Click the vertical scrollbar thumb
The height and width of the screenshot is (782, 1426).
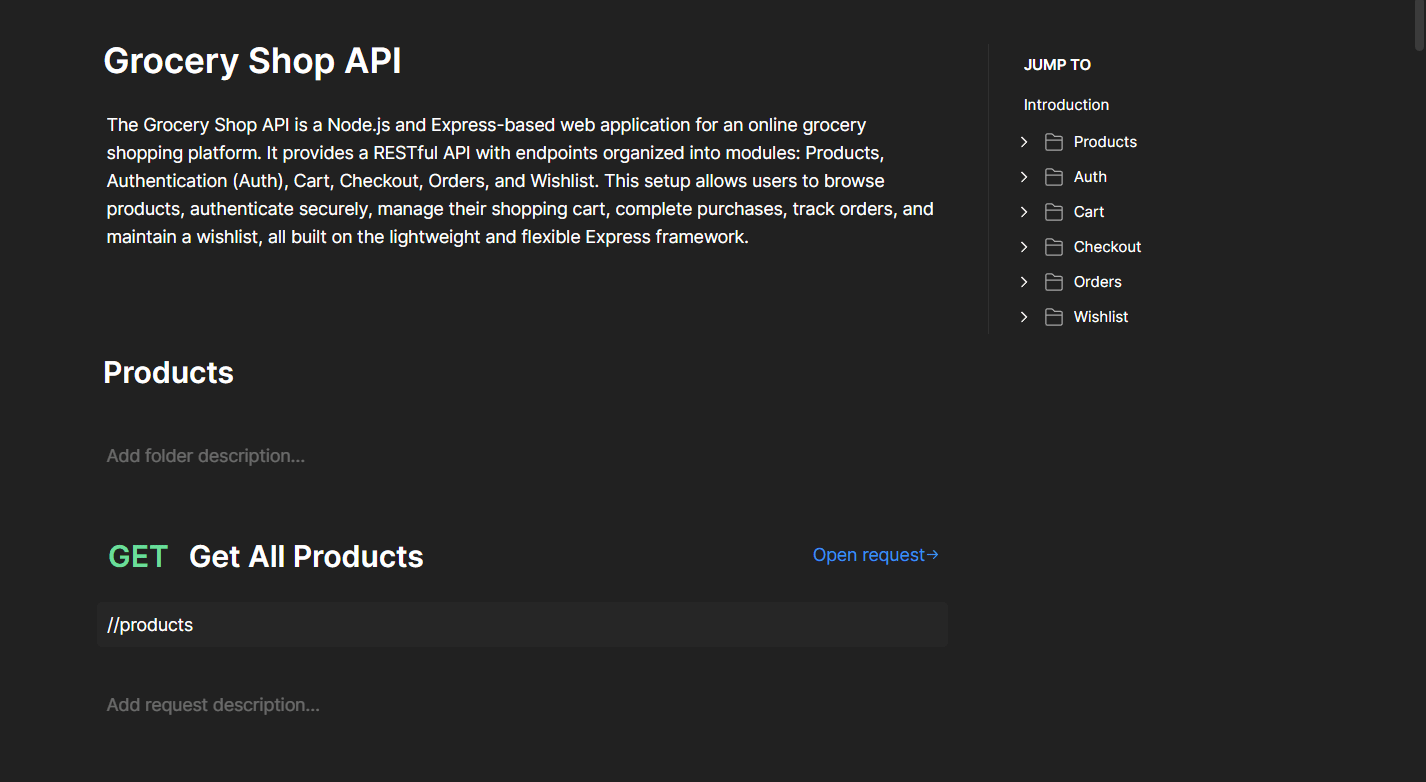tap(1420, 25)
